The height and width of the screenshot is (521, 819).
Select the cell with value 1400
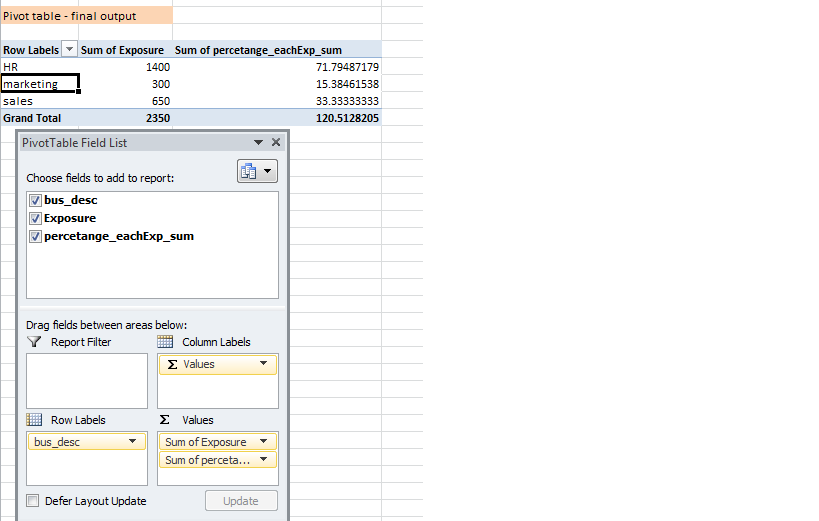point(125,67)
